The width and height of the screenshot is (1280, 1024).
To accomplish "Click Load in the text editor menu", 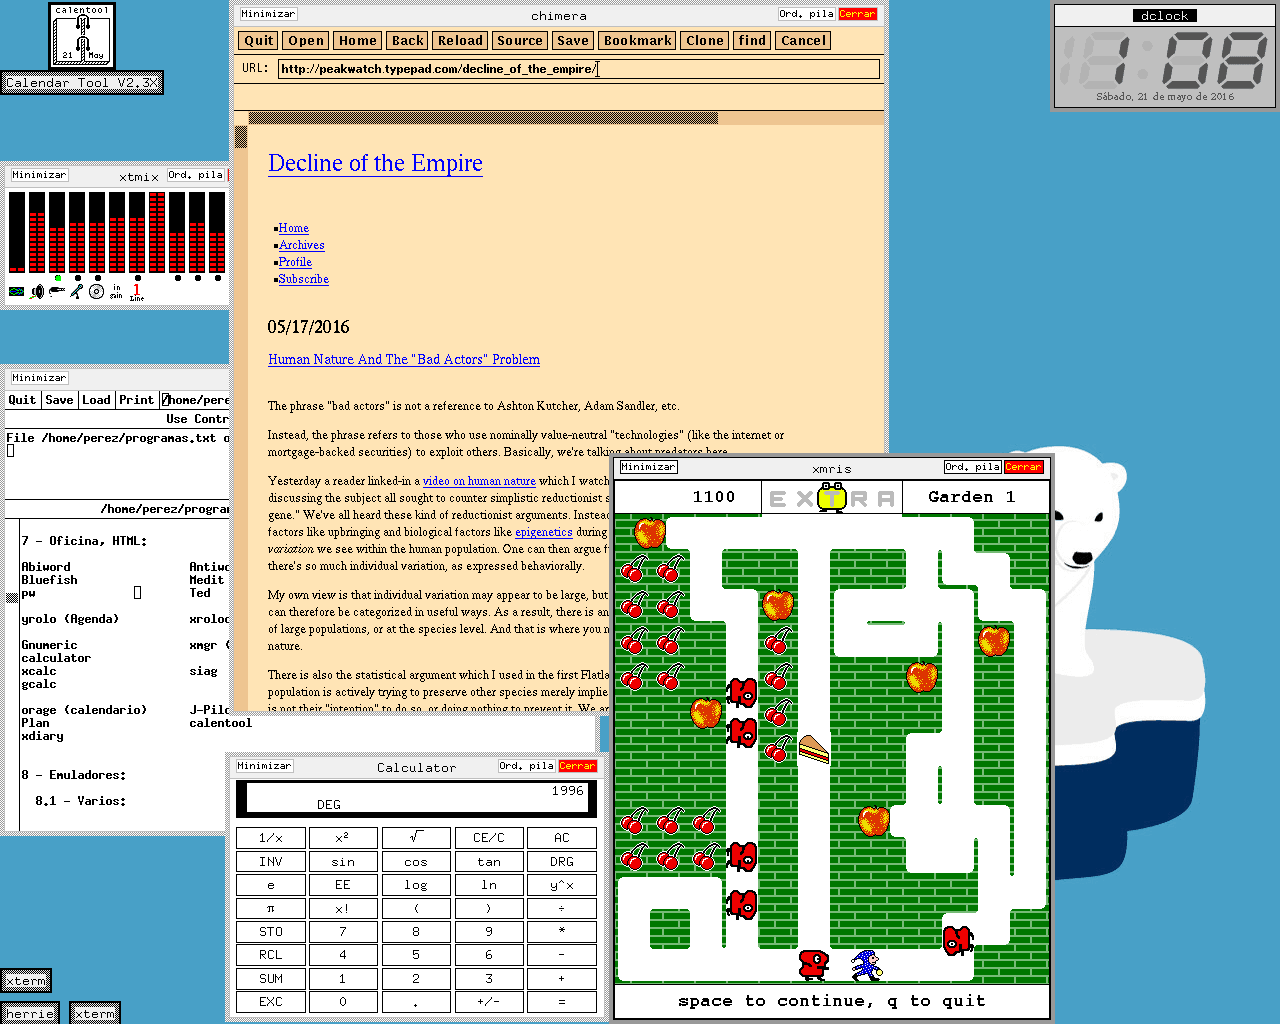I will pyautogui.click(x=96, y=400).
